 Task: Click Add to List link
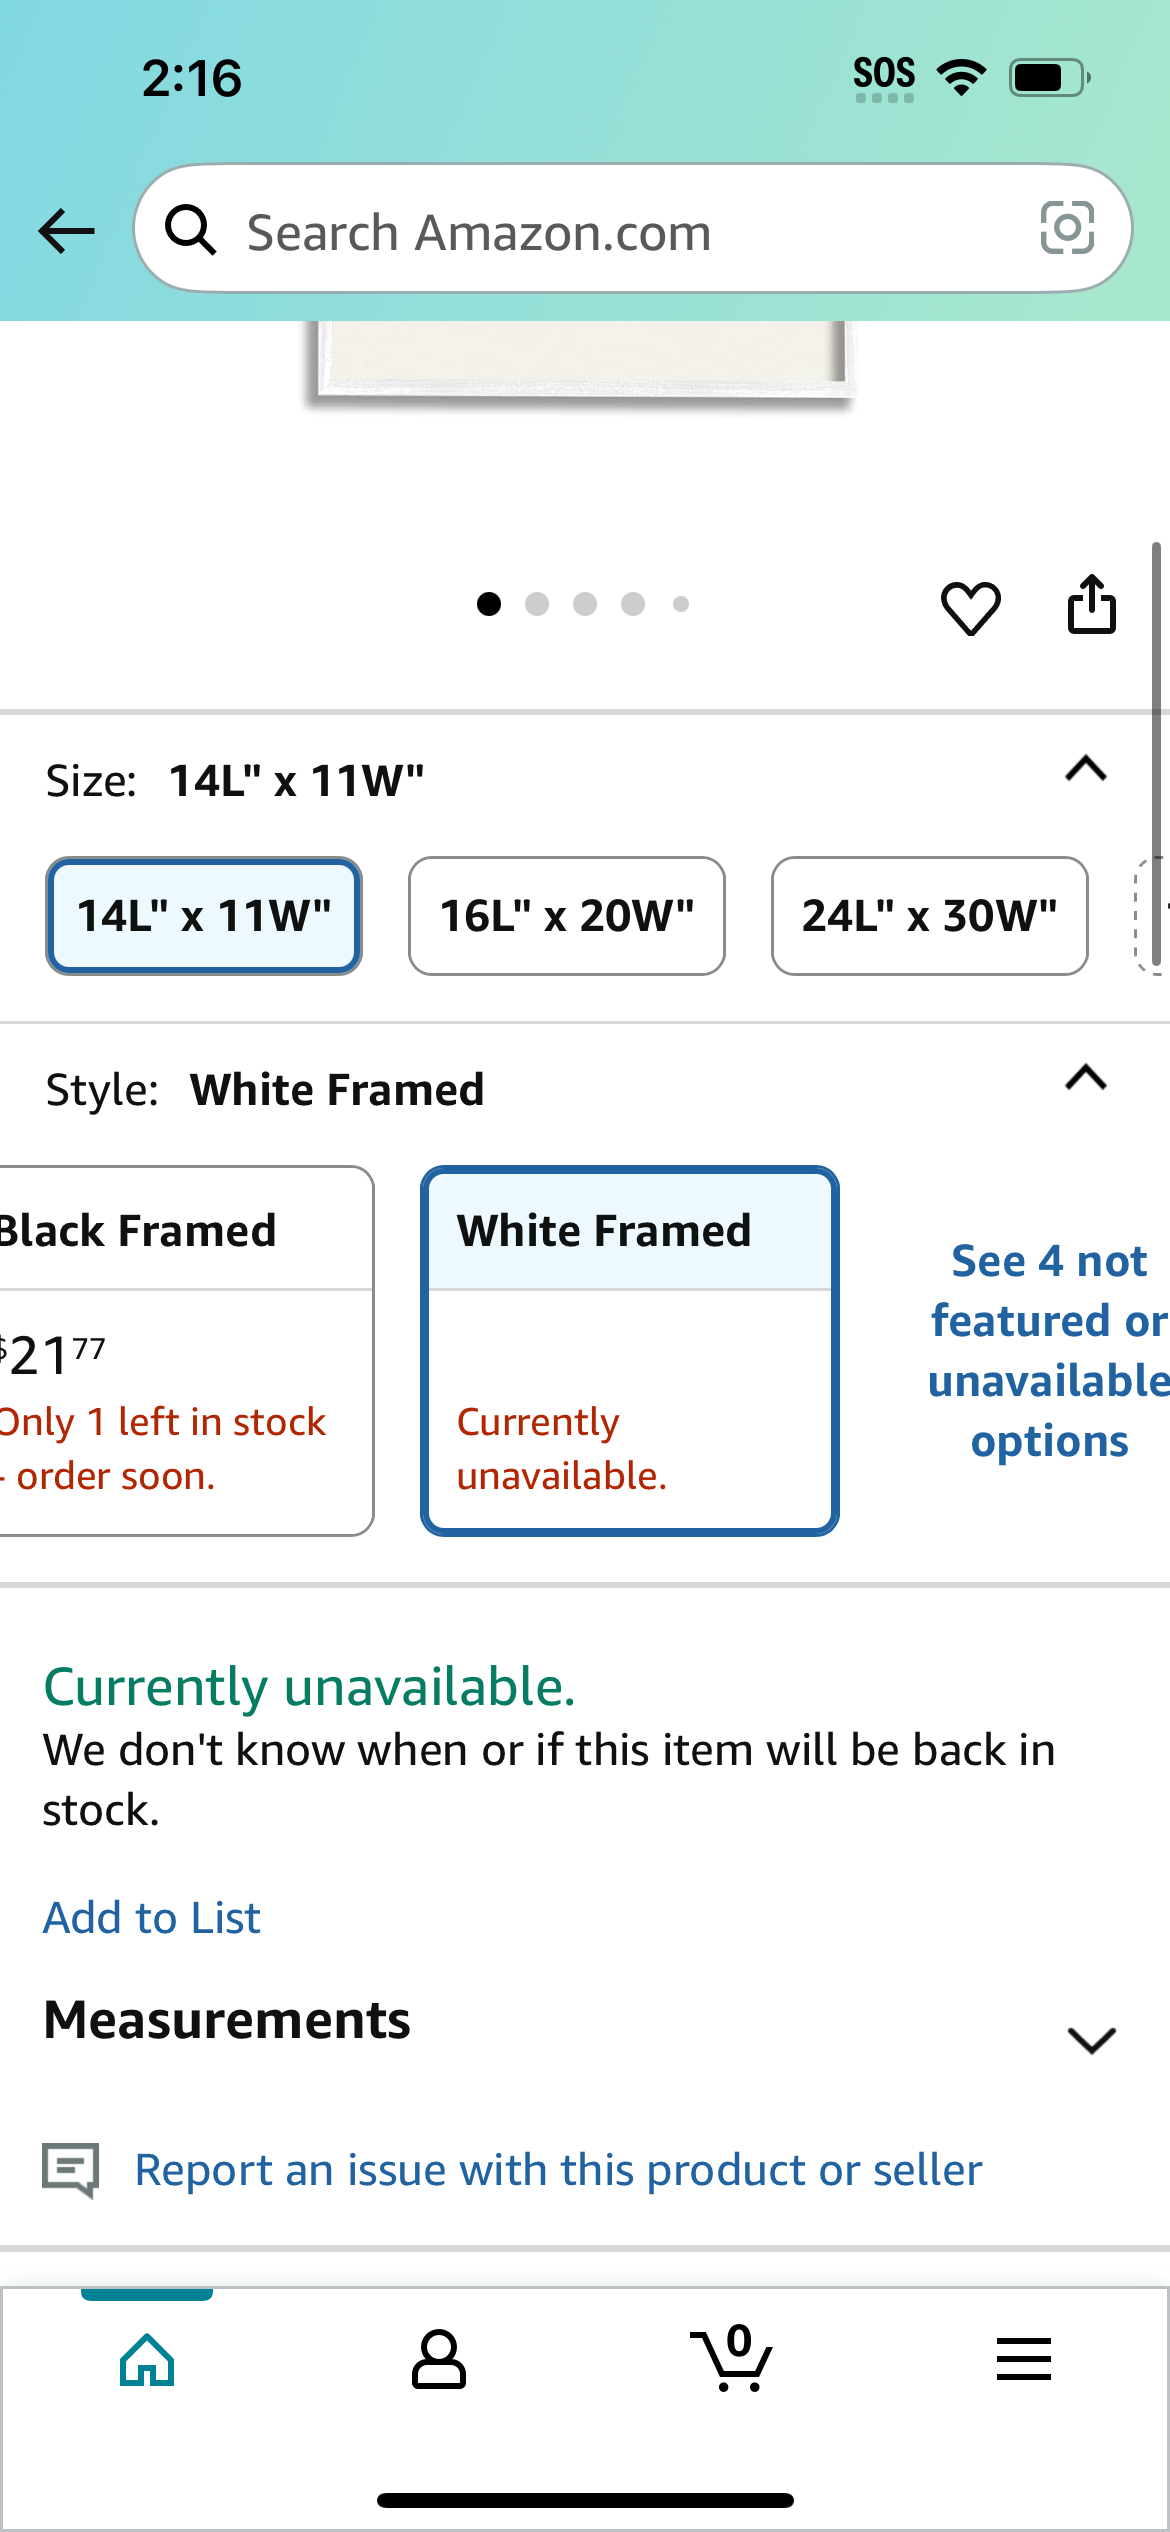152,1918
